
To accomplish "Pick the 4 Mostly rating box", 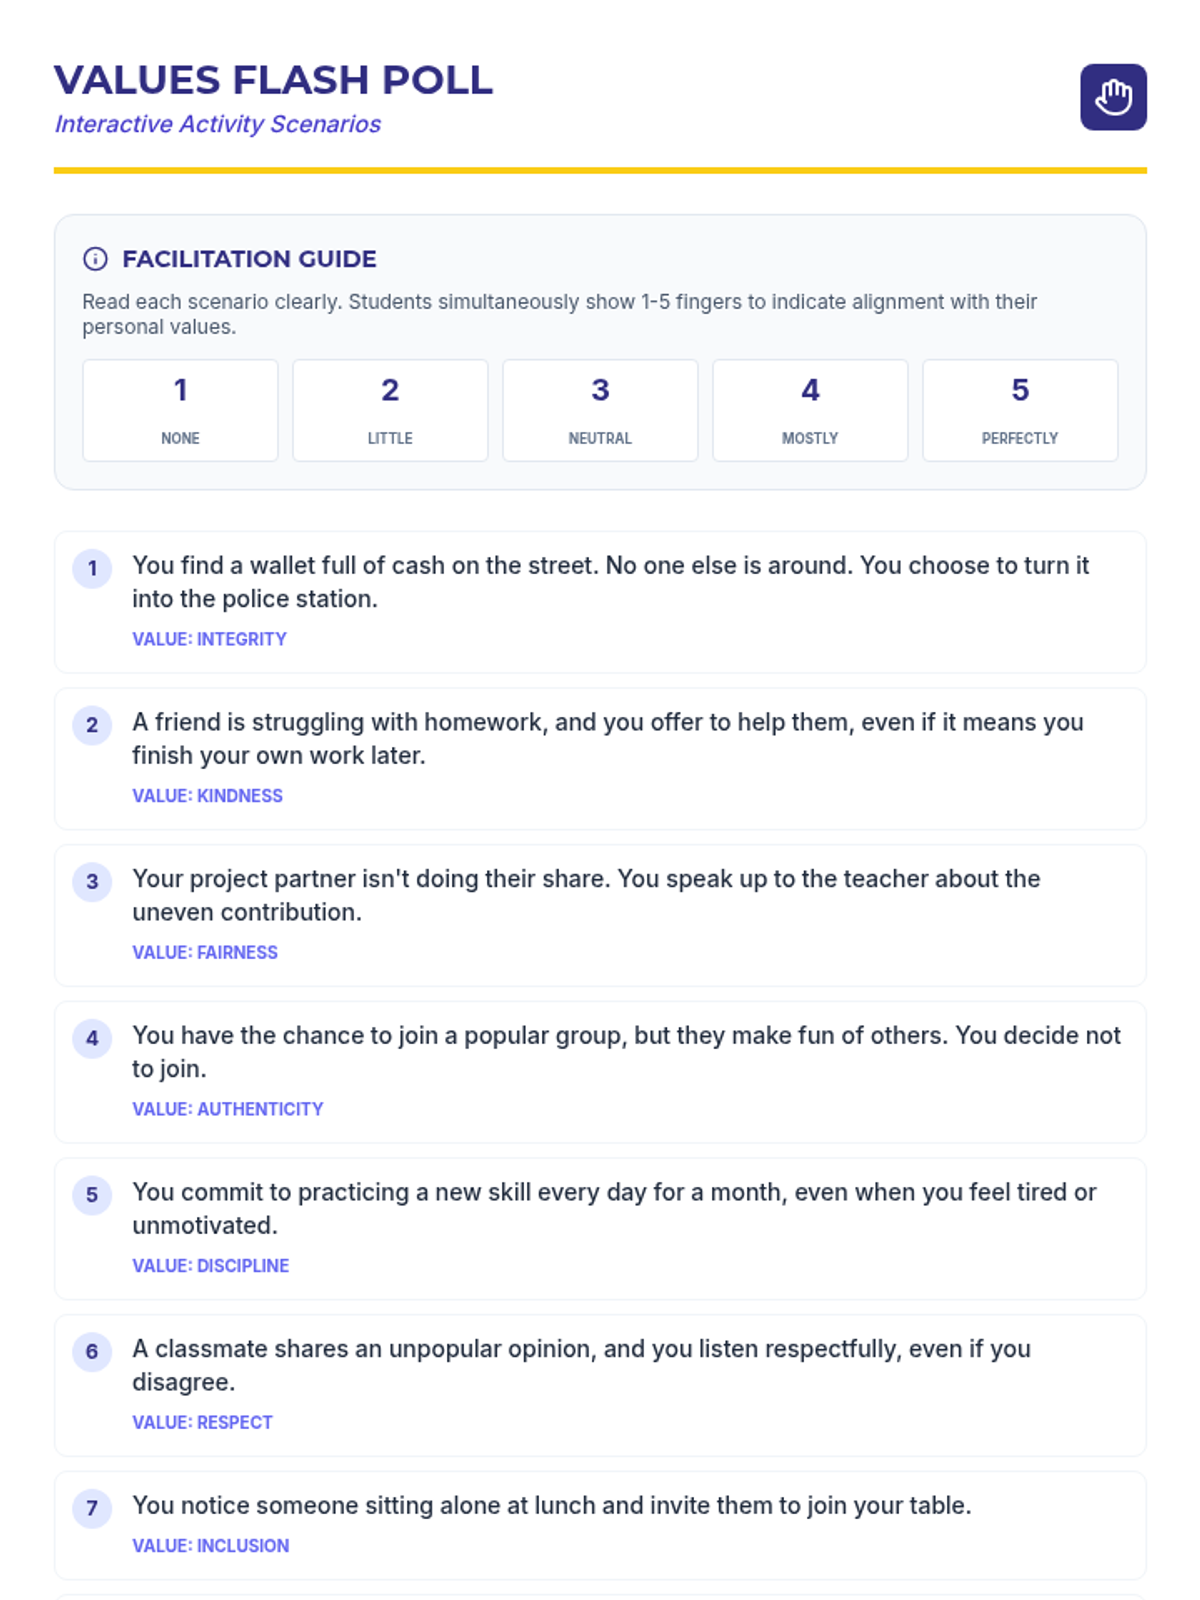I will 810,410.
